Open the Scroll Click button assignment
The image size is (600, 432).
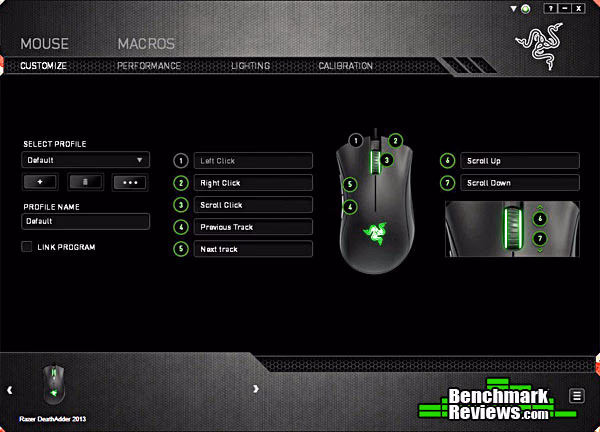coord(253,205)
